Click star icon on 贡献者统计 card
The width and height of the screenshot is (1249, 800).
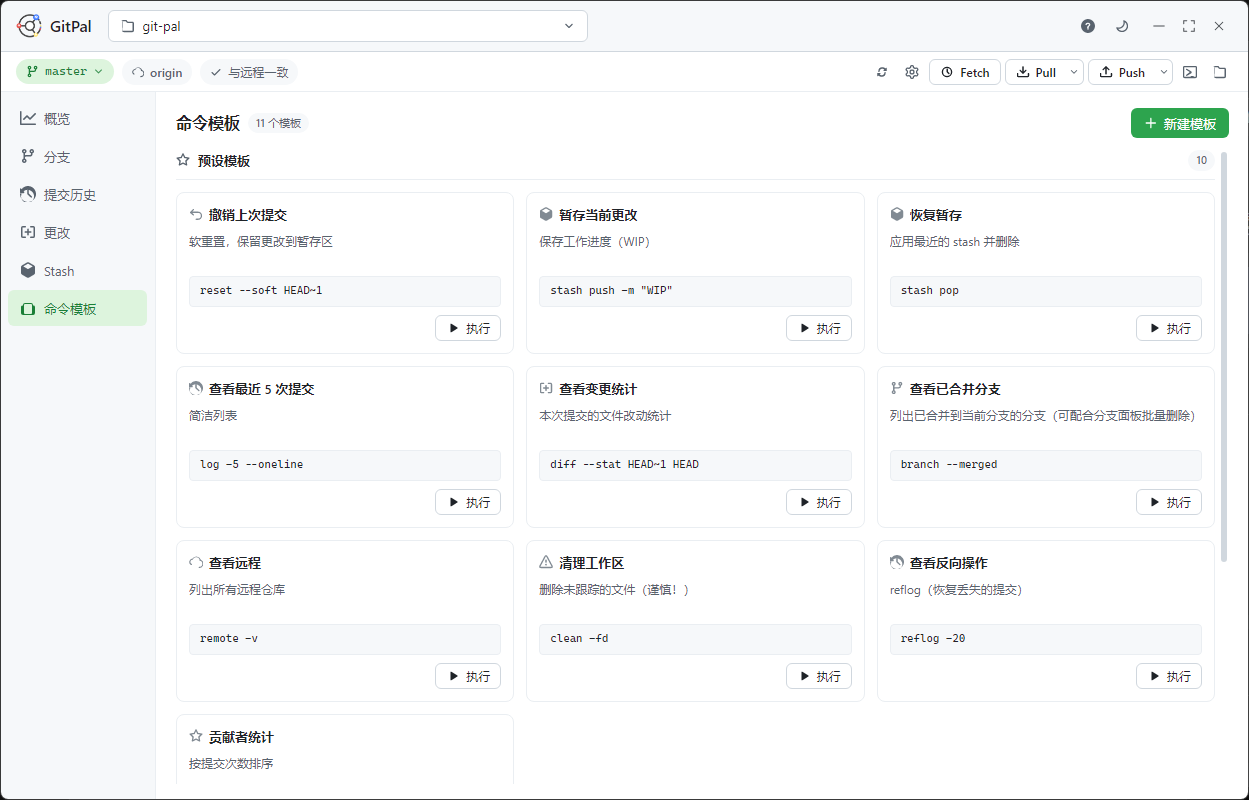pyautogui.click(x=196, y=737)
